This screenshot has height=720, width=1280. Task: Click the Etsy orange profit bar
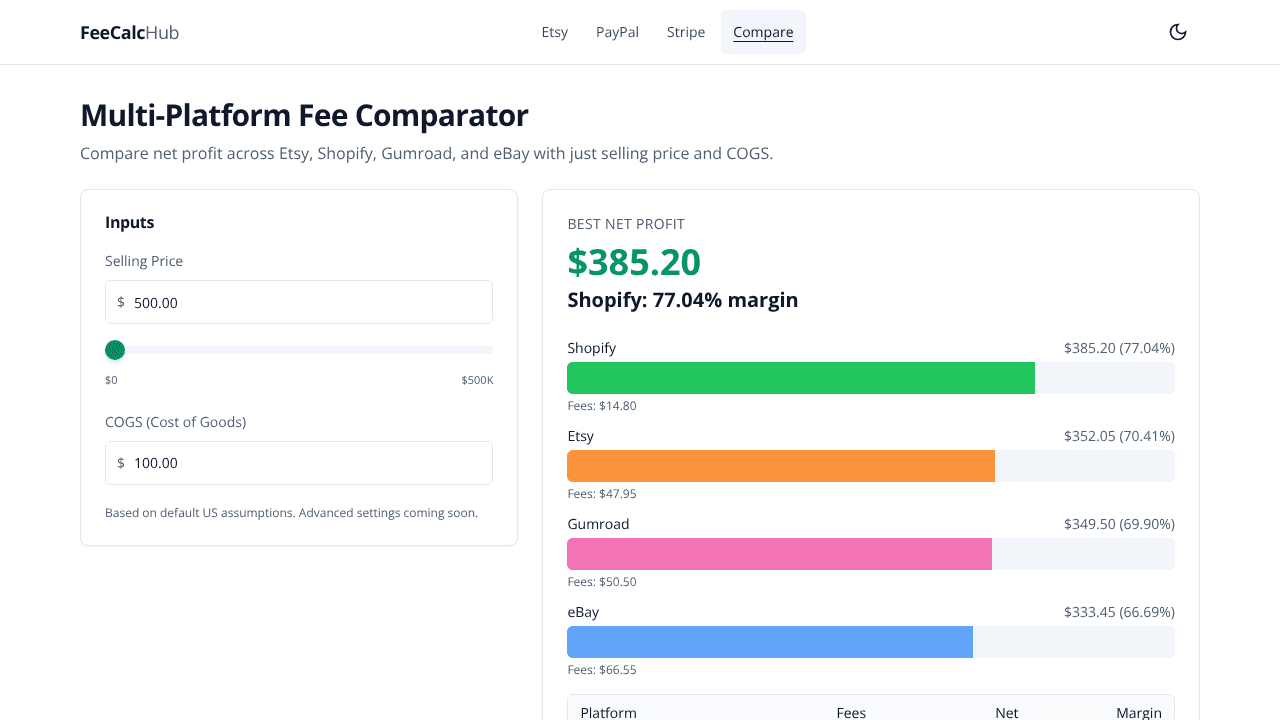tap(781, 466)
